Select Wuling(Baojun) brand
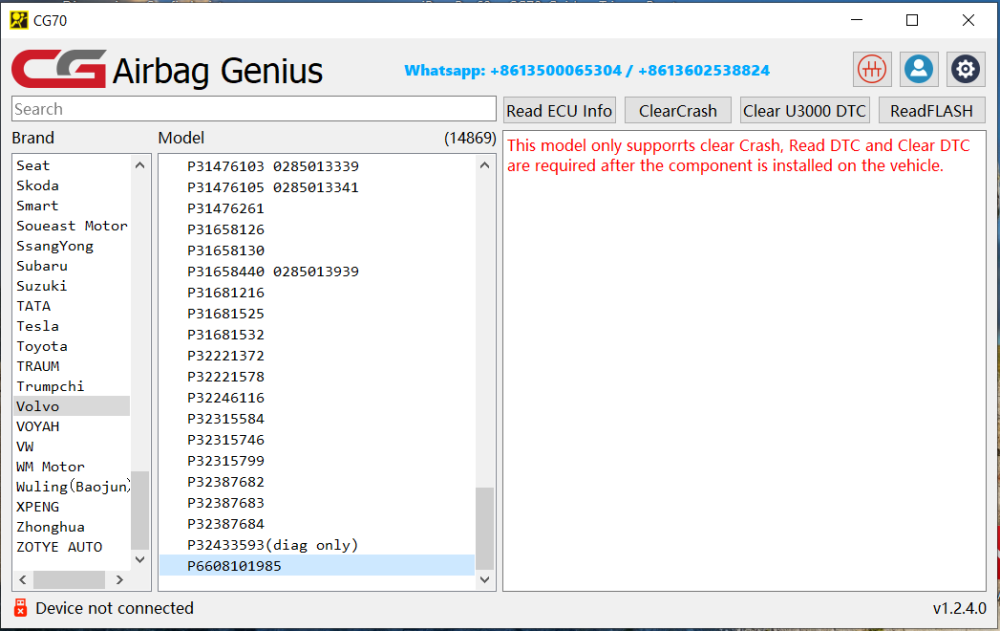Screen dimensions: 1000x631 (x=73, y=487)
